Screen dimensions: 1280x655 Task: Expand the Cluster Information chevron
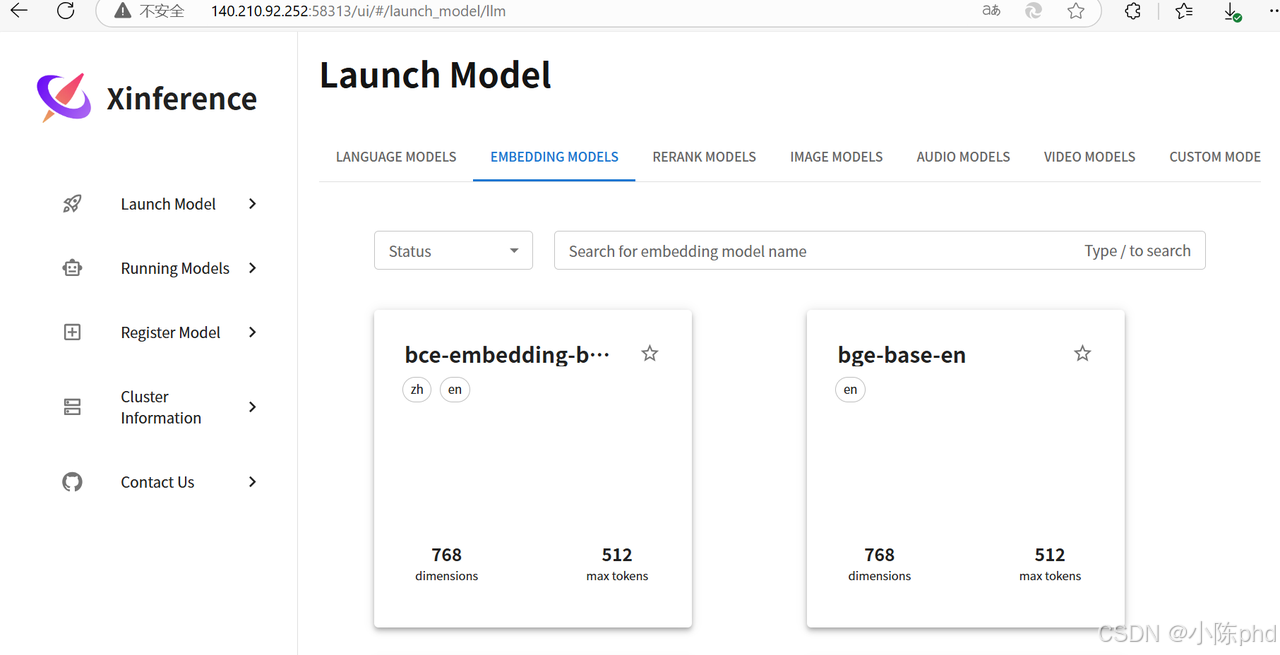(x=252, y=407)
